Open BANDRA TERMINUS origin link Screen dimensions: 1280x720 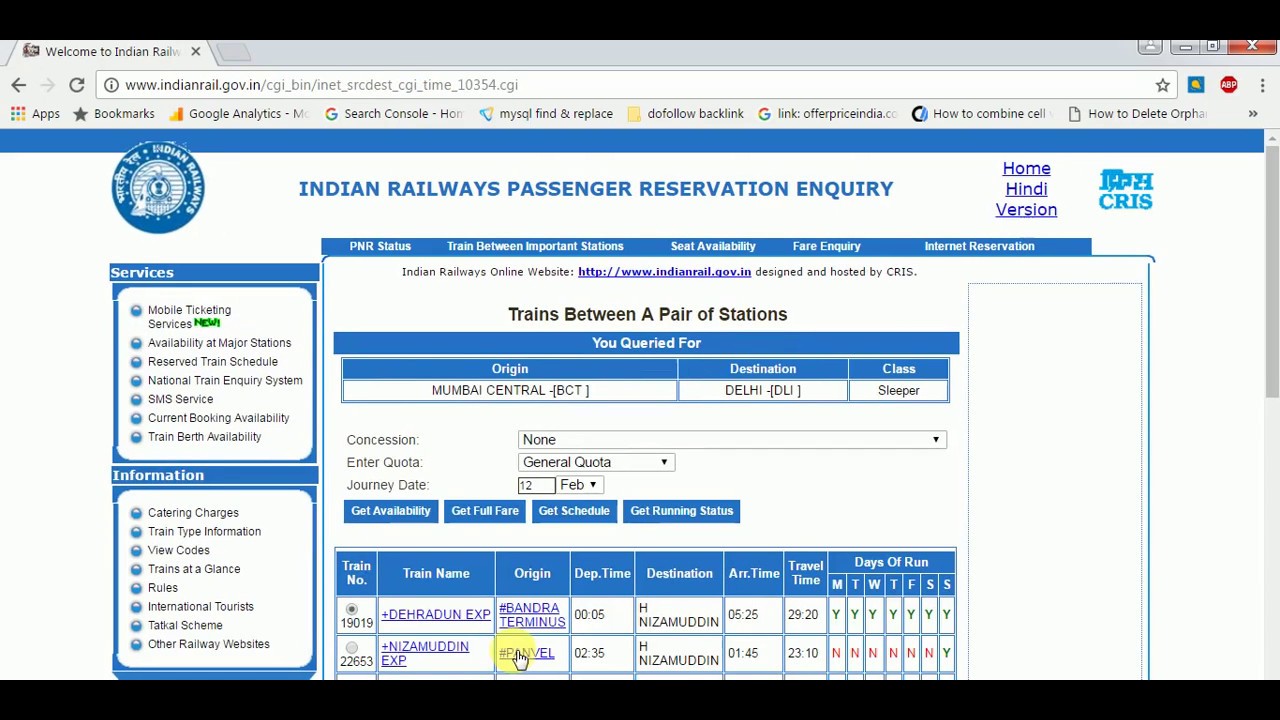pyautogui.click(x=532, y=615)
